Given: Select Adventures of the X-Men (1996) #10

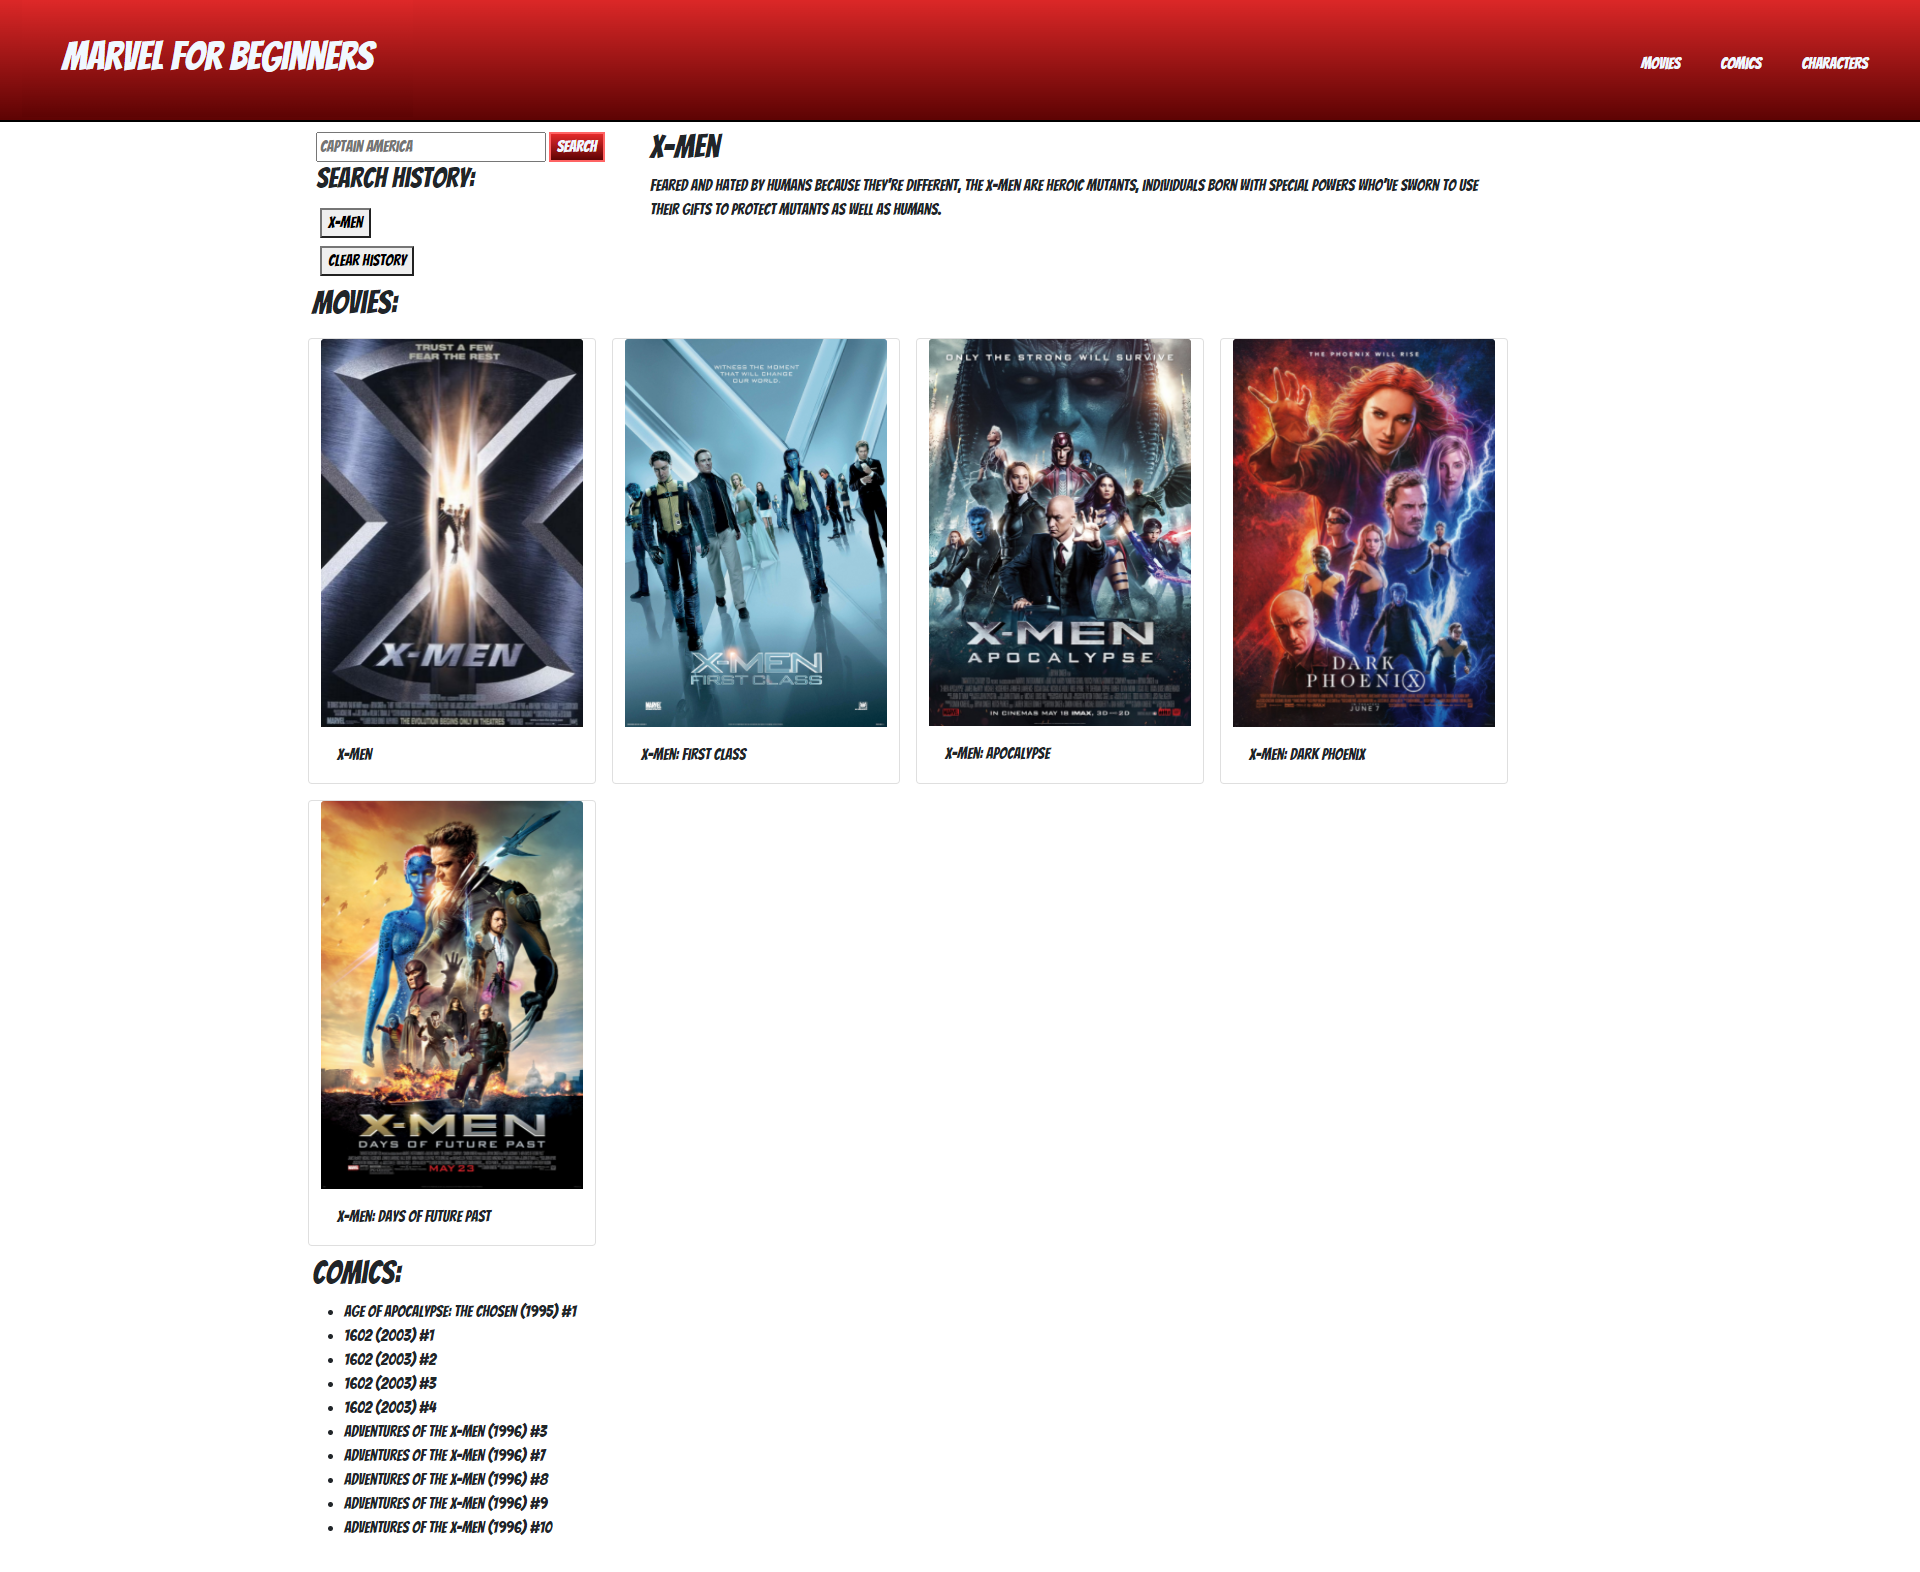Looking at the screenshot, I should (448, 1527).
